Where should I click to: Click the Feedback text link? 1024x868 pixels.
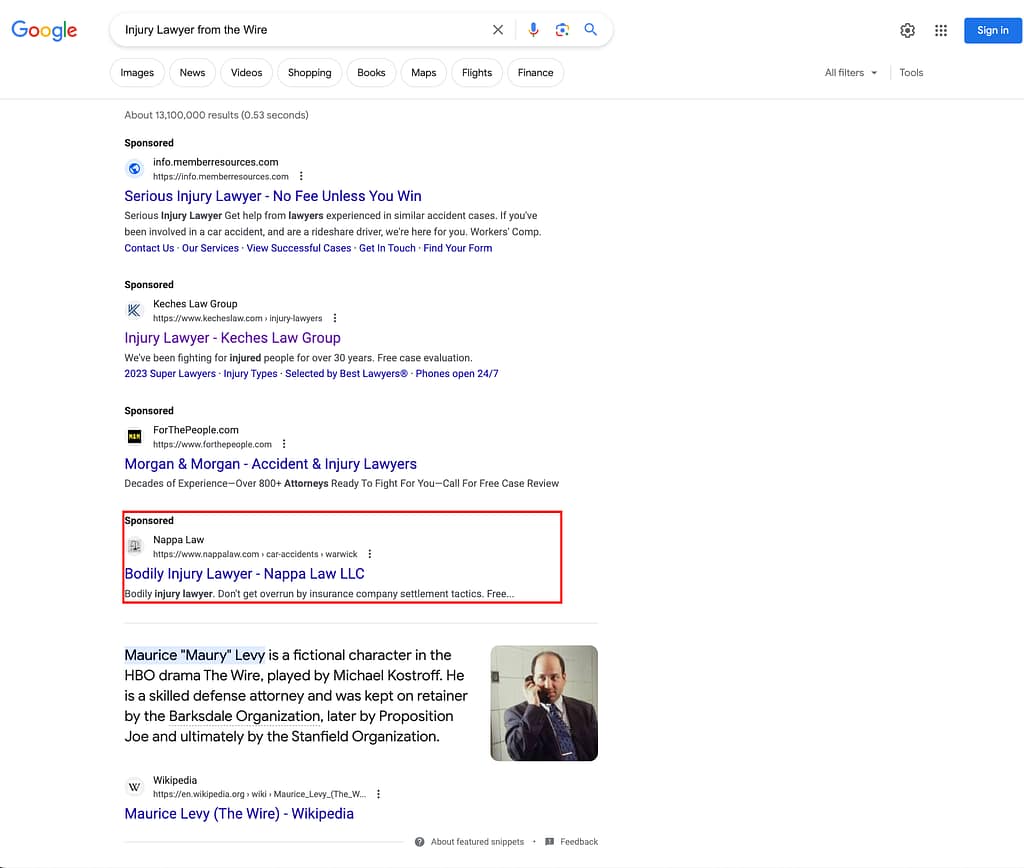tap(579, 842)
